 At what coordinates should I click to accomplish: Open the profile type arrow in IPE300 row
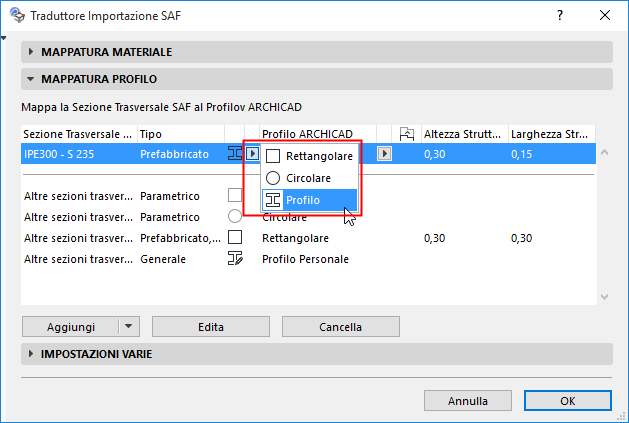coord(252,154)
